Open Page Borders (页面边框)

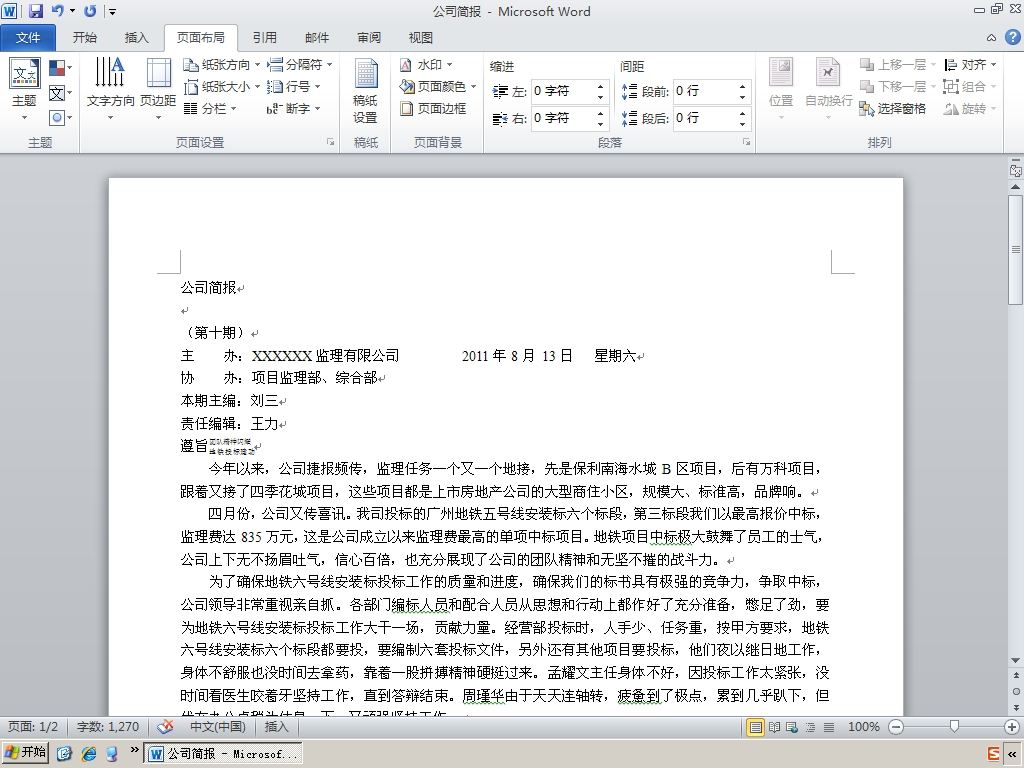coord(433,108)
